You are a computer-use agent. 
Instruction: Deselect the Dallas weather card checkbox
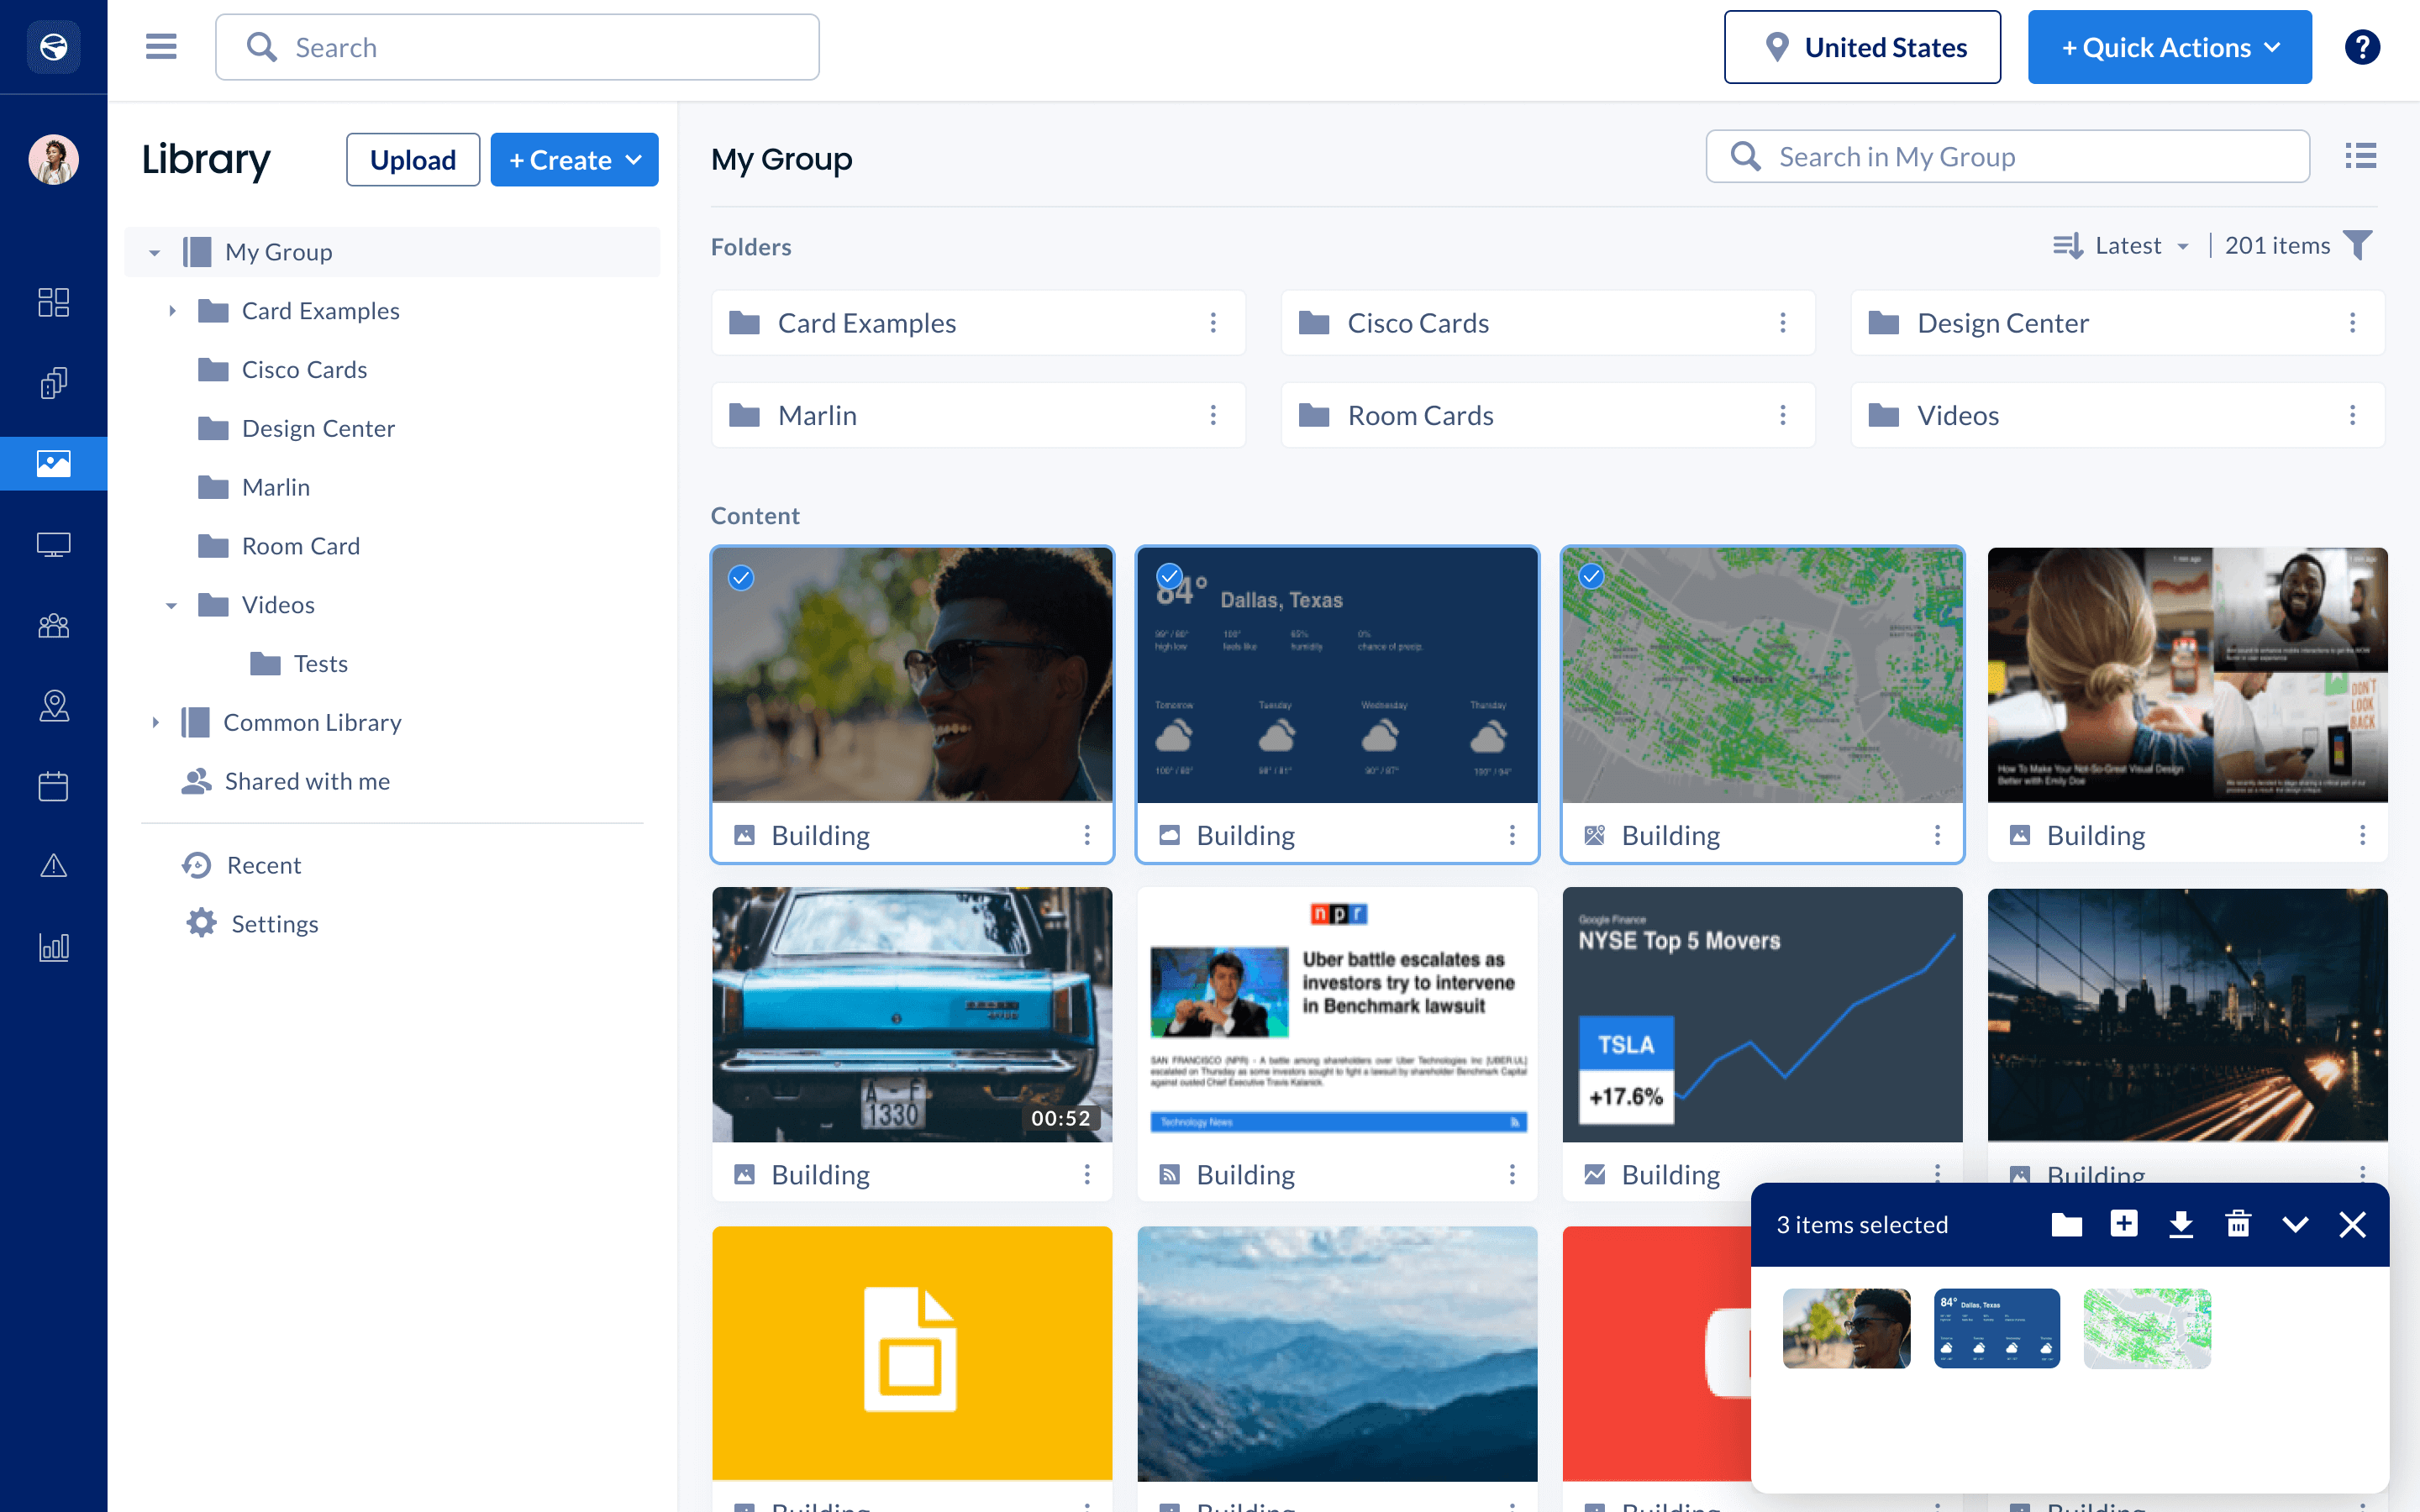coord(1168,576)
